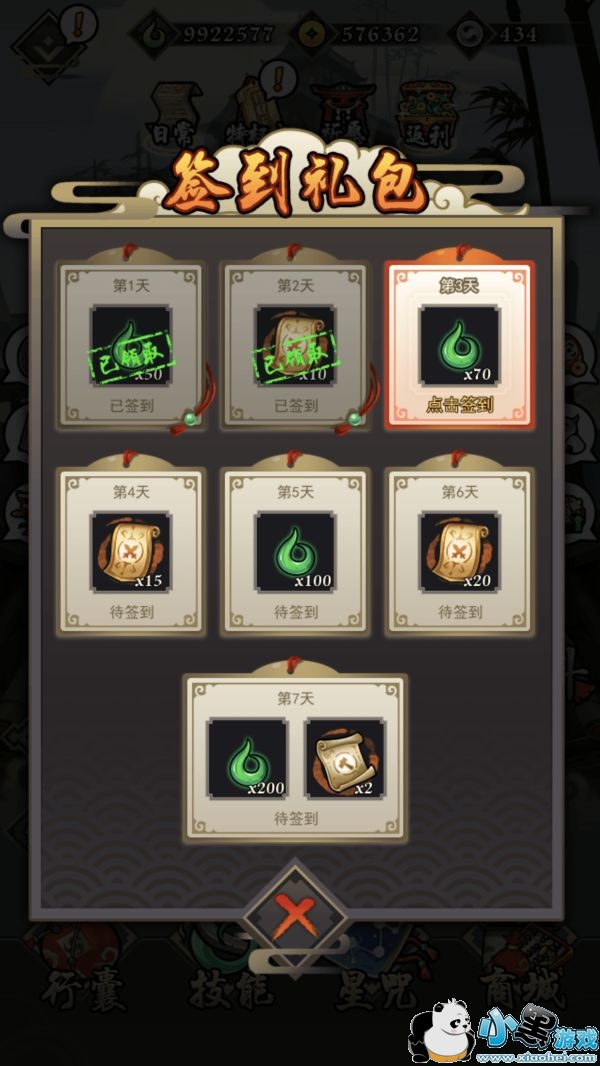Tap the 待签到 label on Day 4
600x1066 pixels.
point(131,612)
